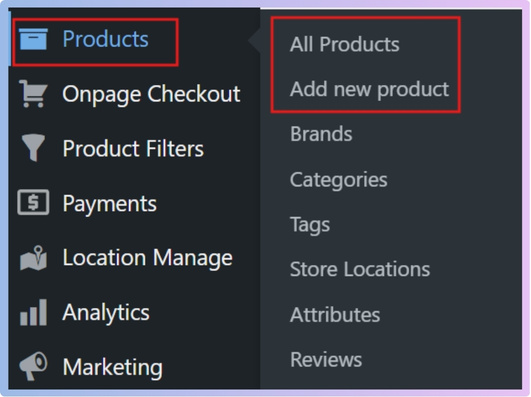Click the Location Manage map pin icon

33,258
